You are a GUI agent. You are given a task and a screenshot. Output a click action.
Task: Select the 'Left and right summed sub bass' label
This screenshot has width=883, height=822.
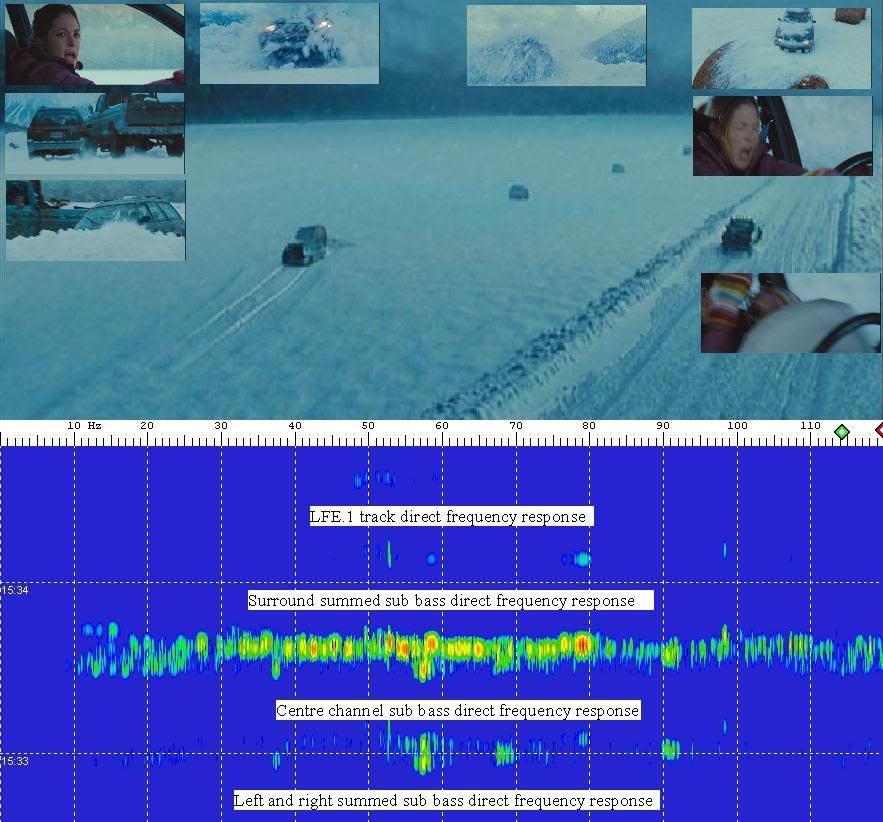point(444,800)
